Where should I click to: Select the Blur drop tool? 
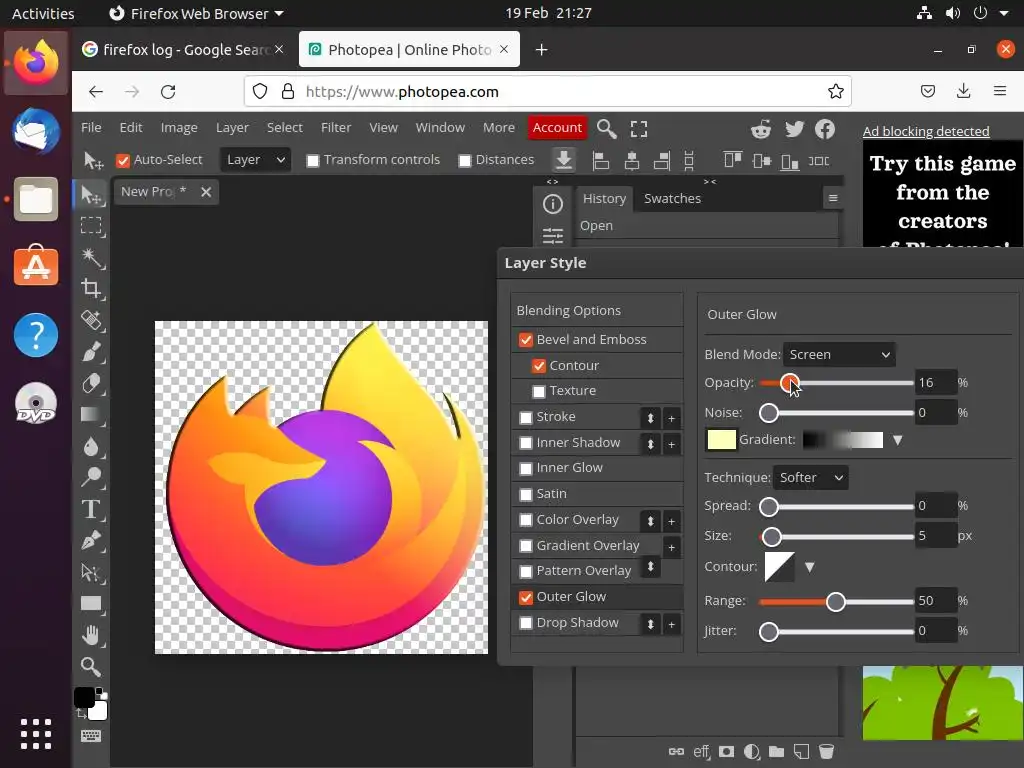click(91, 447)
